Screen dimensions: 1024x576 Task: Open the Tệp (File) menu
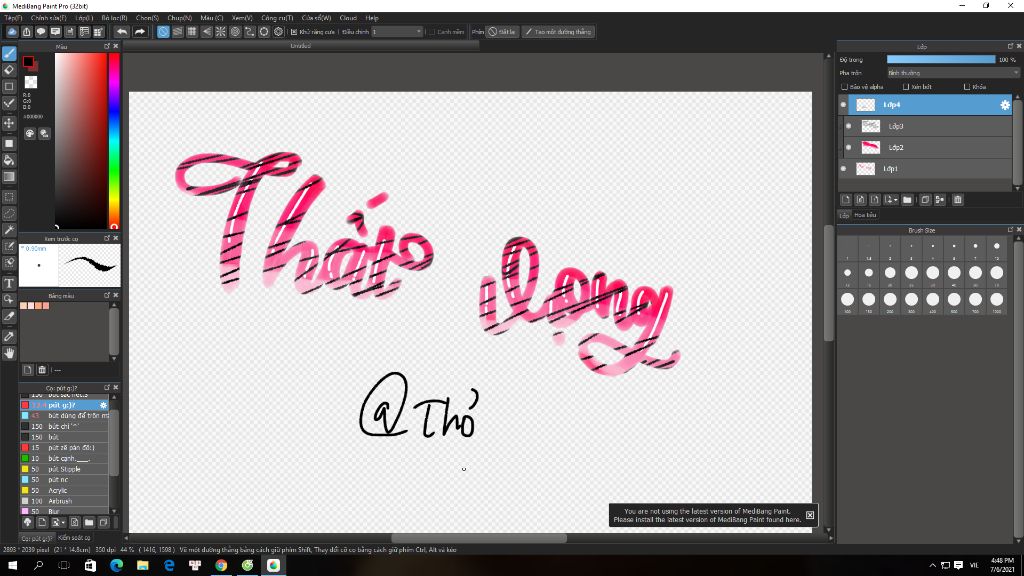[x=13, y=18]
